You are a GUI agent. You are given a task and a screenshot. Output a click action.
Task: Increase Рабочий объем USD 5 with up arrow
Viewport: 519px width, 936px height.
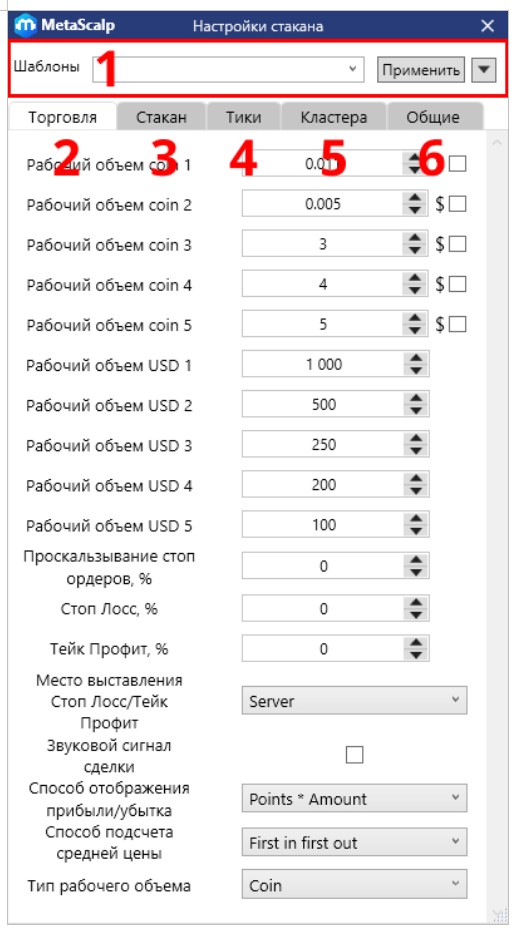click(x=416, y=519)
